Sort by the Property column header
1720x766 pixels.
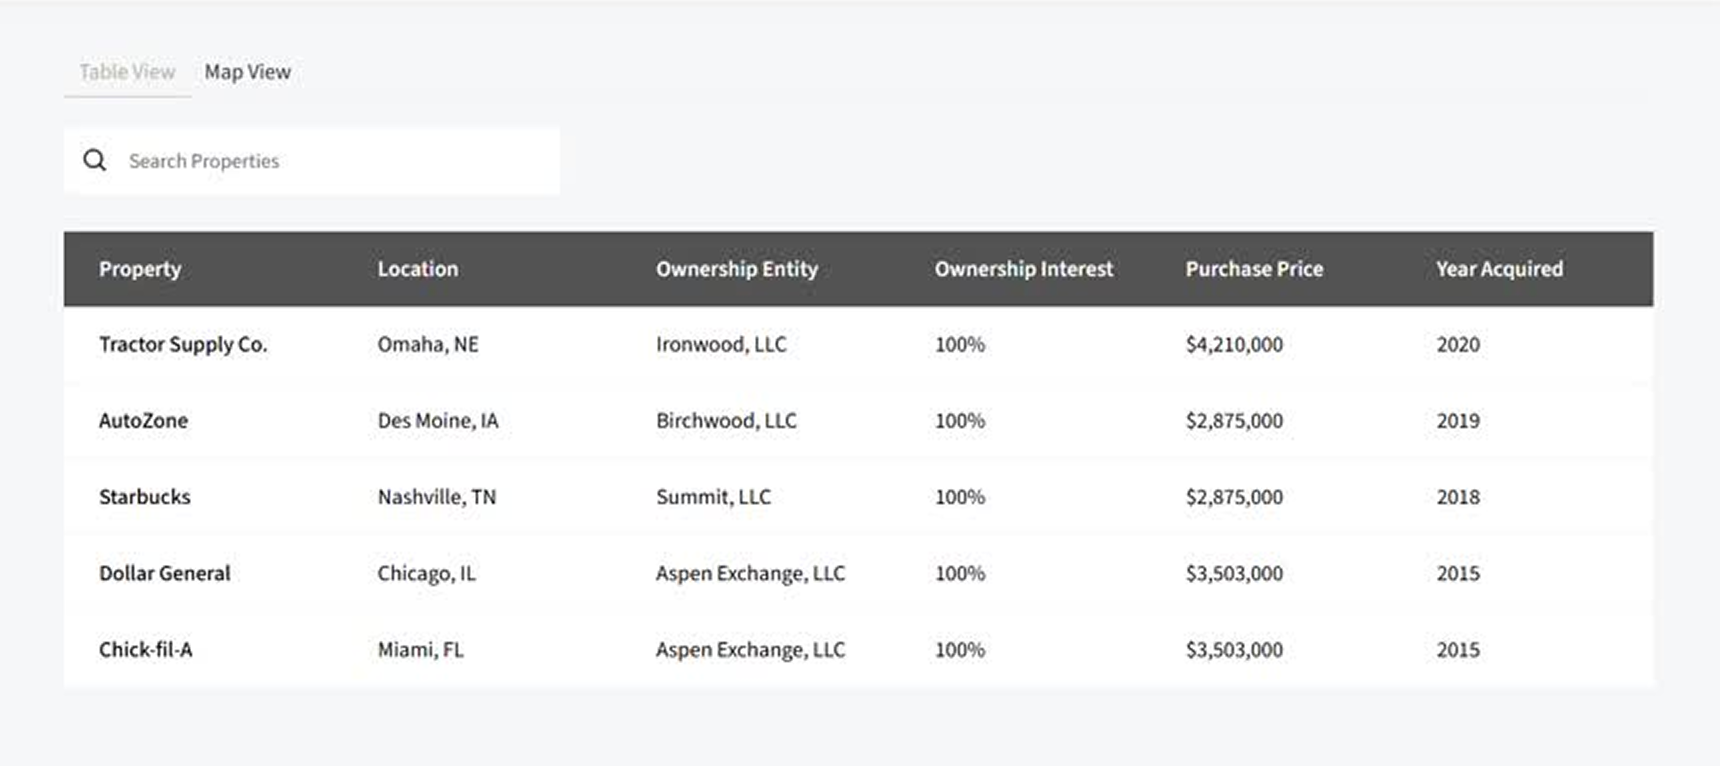pyautogui.click(x=140, y=269)
